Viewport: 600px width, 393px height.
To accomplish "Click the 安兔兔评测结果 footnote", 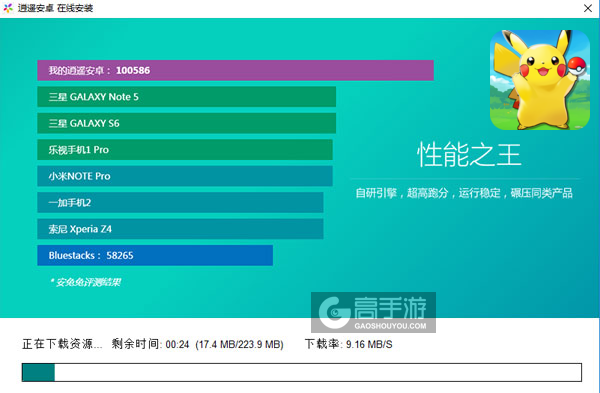I will [x=85, y=282].
